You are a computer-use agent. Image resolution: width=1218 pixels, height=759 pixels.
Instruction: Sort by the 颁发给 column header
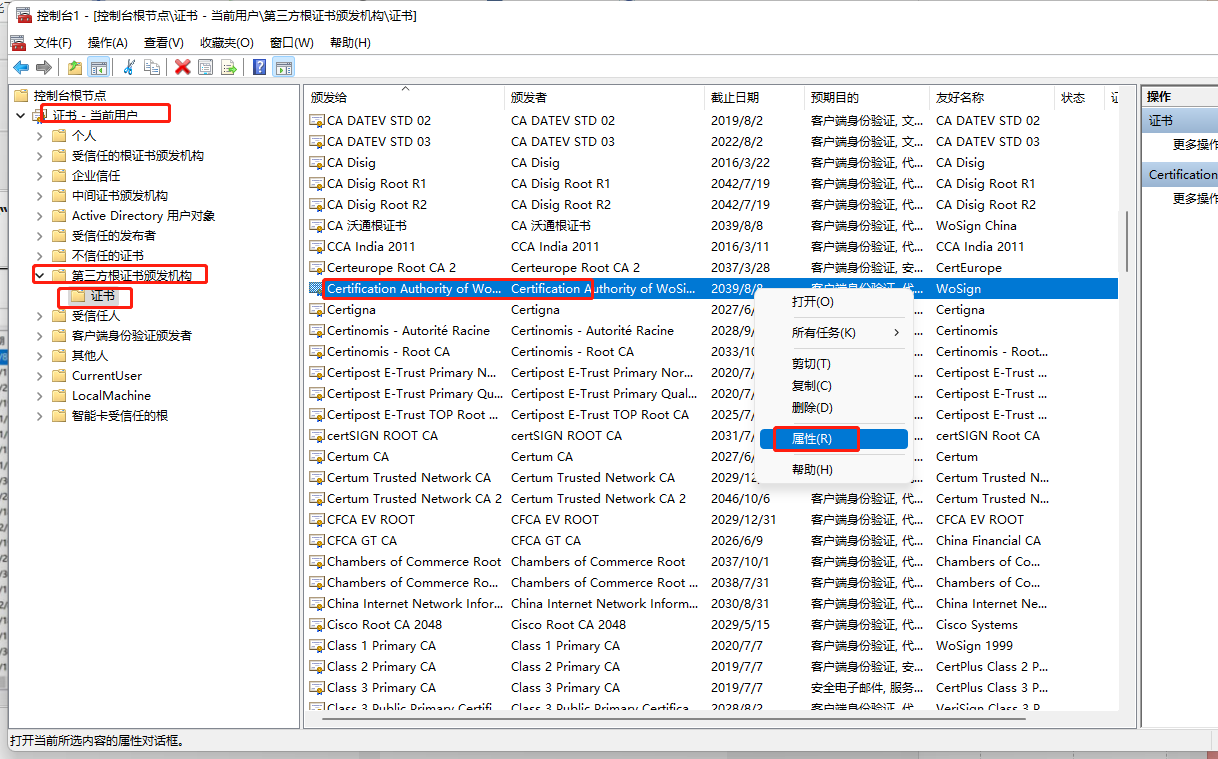point(405,97)
